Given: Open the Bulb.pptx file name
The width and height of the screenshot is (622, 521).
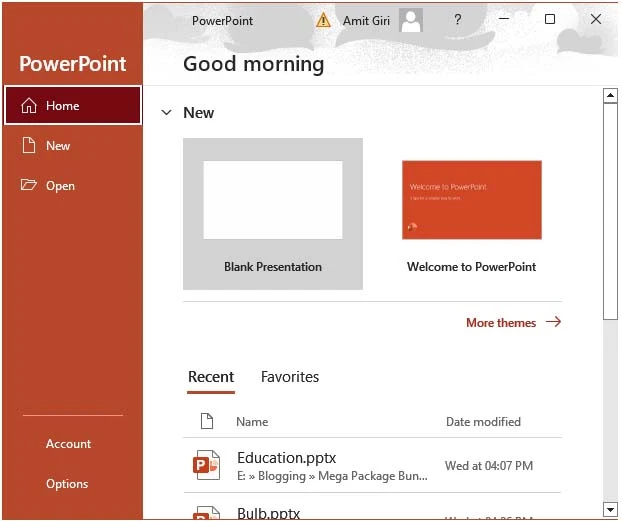Looking at the screenshot, I should 269,513.
